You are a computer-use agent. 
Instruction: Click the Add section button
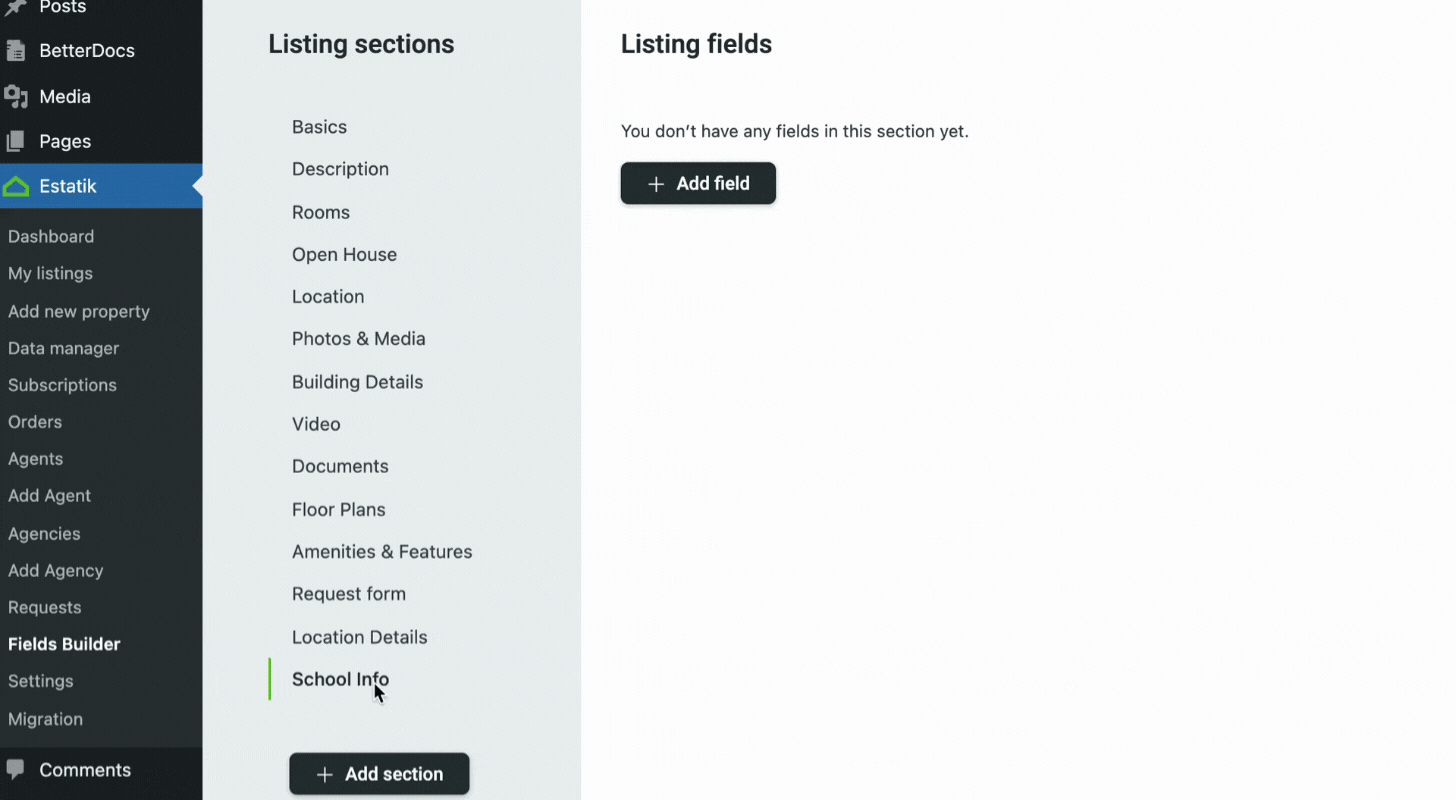pos(379,774)
